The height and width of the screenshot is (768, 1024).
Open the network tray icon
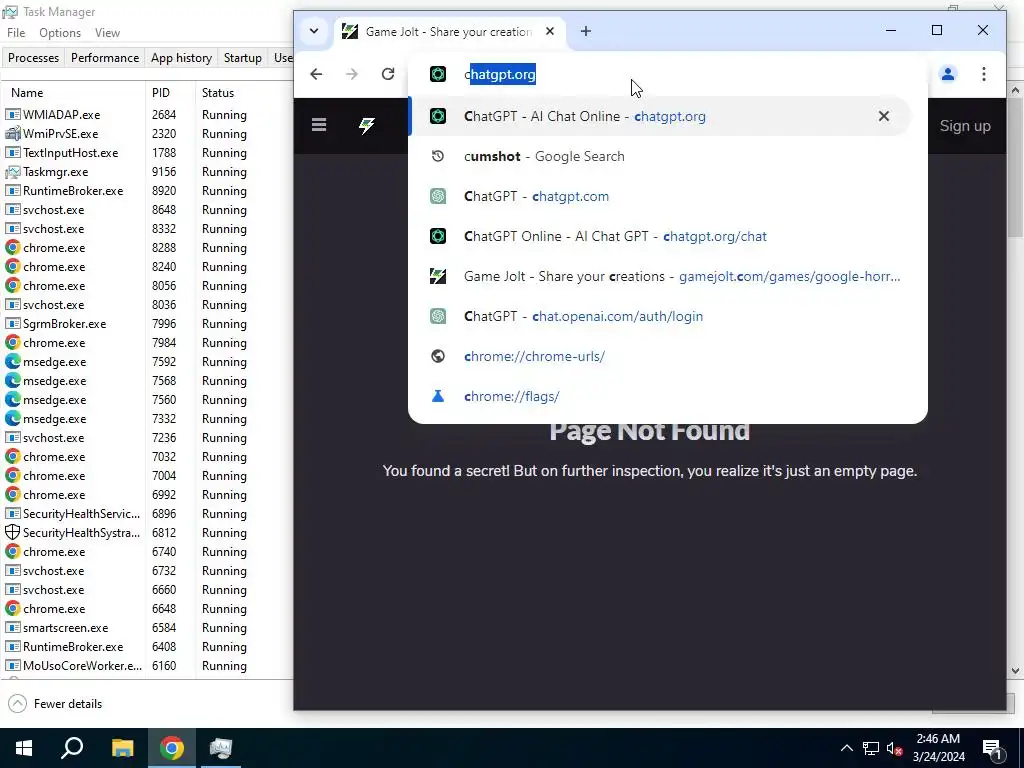click(871, 748)
